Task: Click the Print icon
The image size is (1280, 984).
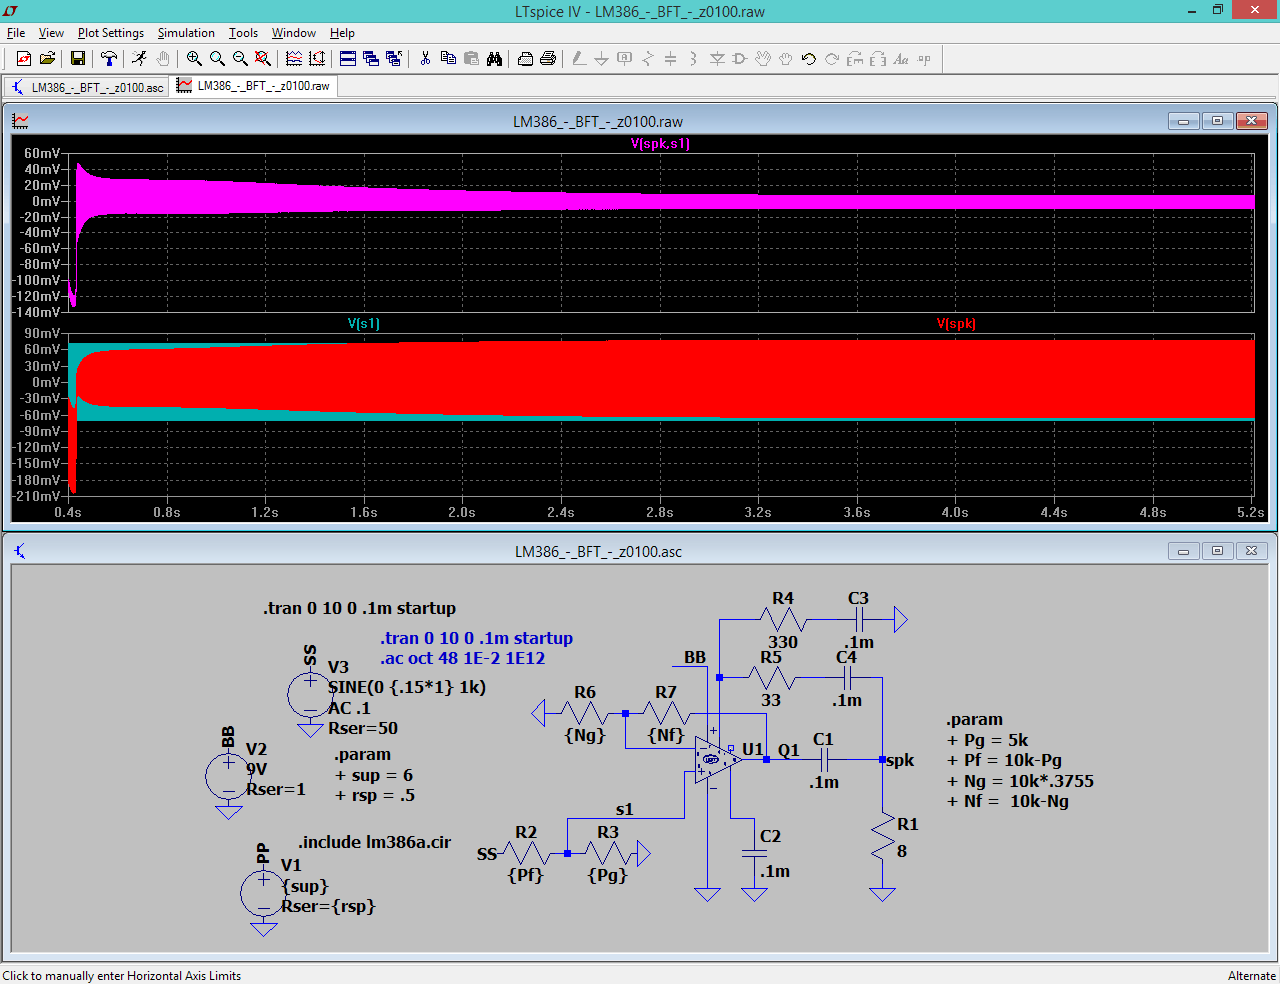Action: [548, 59]
